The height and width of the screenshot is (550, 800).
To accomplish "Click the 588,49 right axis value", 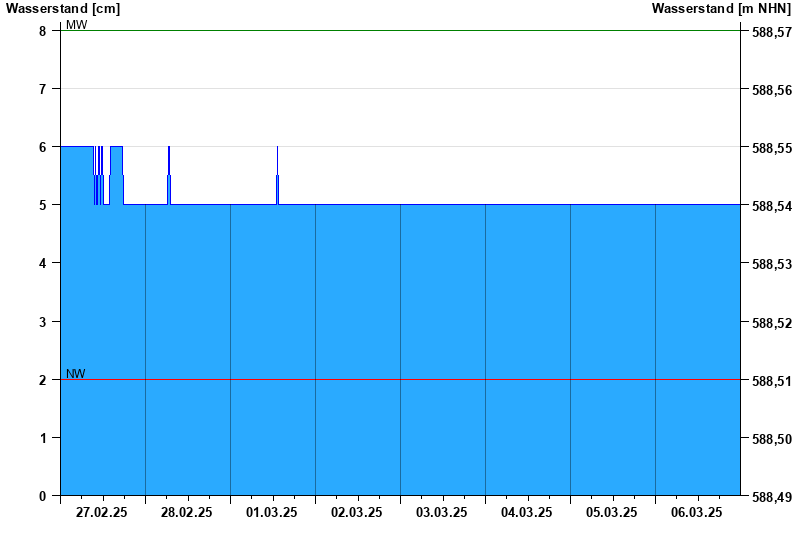I will [771, 497].
